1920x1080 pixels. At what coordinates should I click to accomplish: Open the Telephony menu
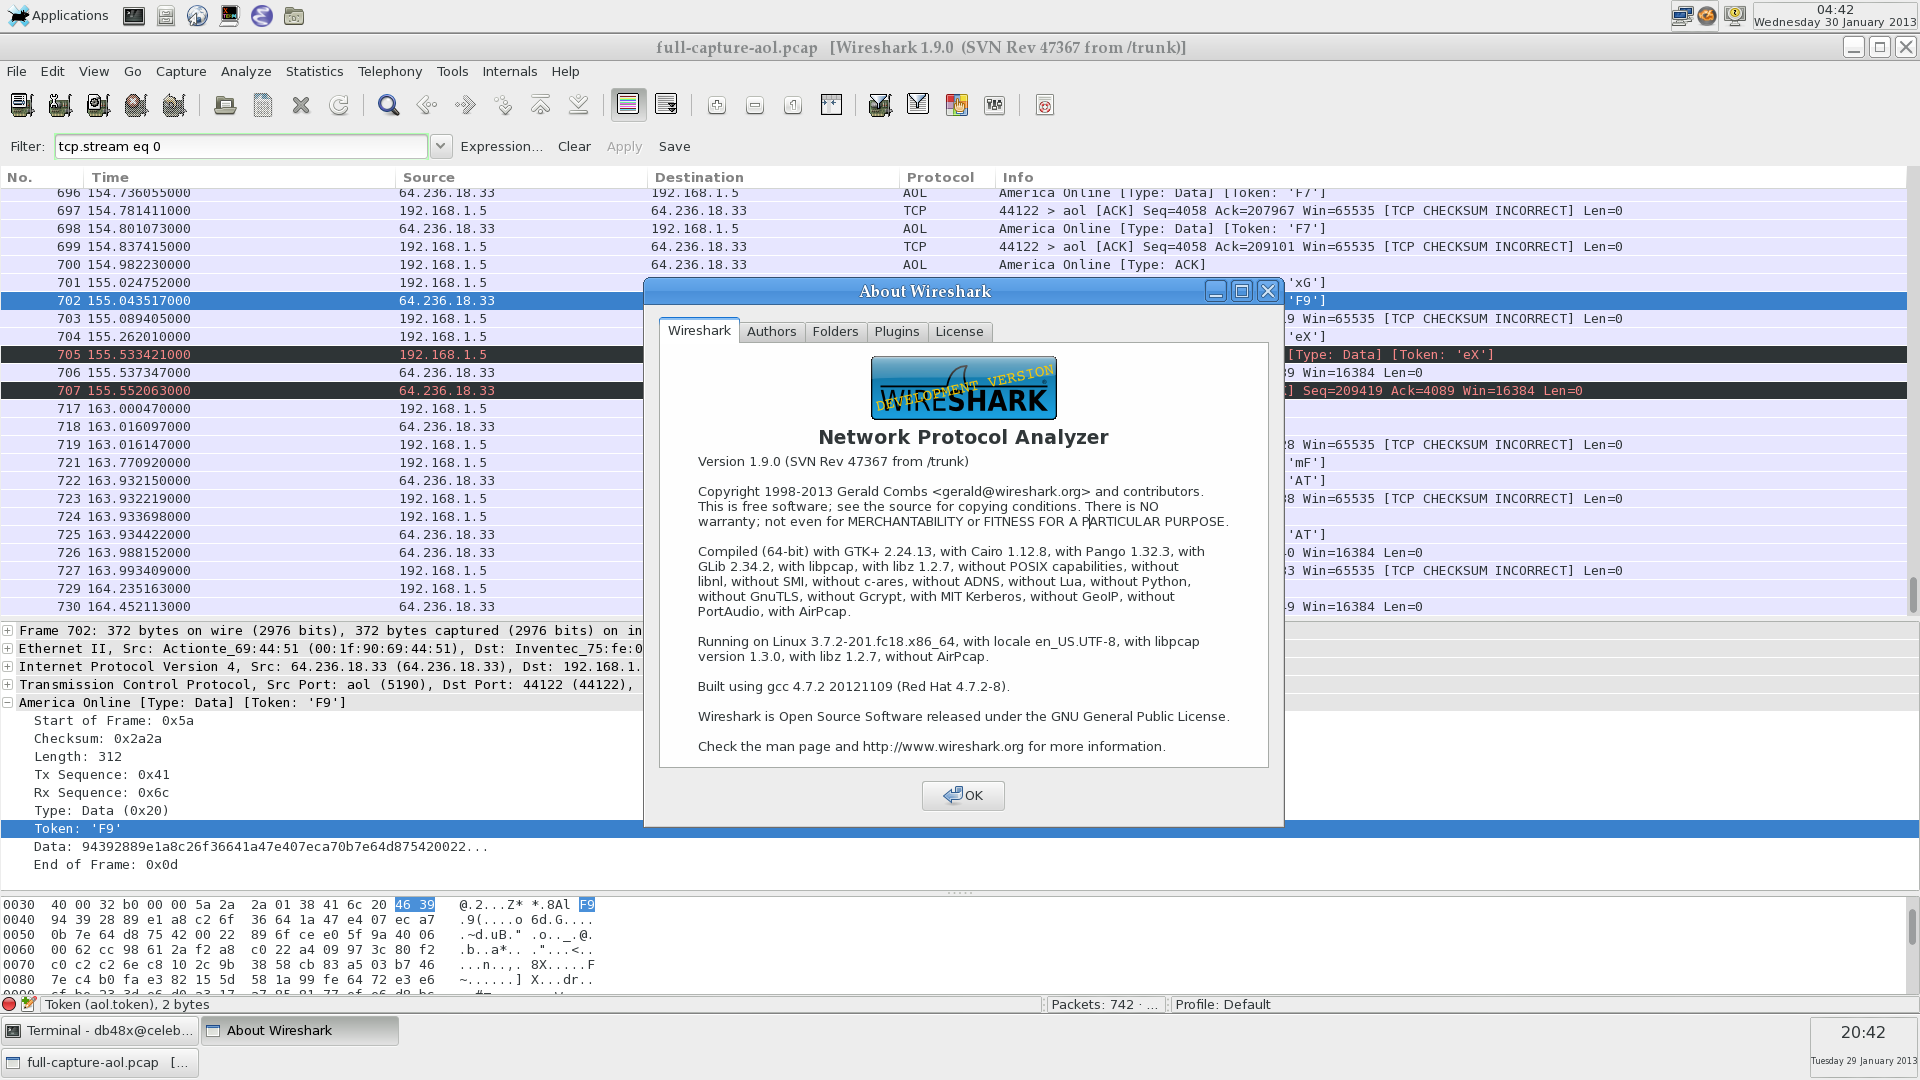click(x=390, y=72)
